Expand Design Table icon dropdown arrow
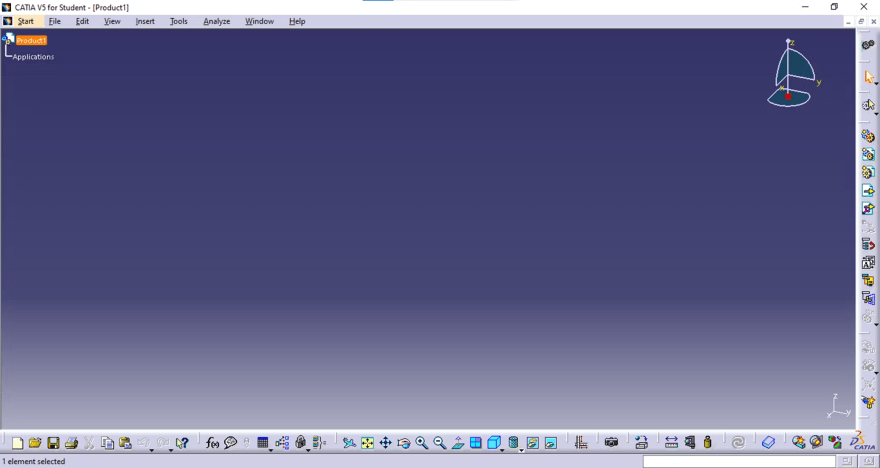 271,449
